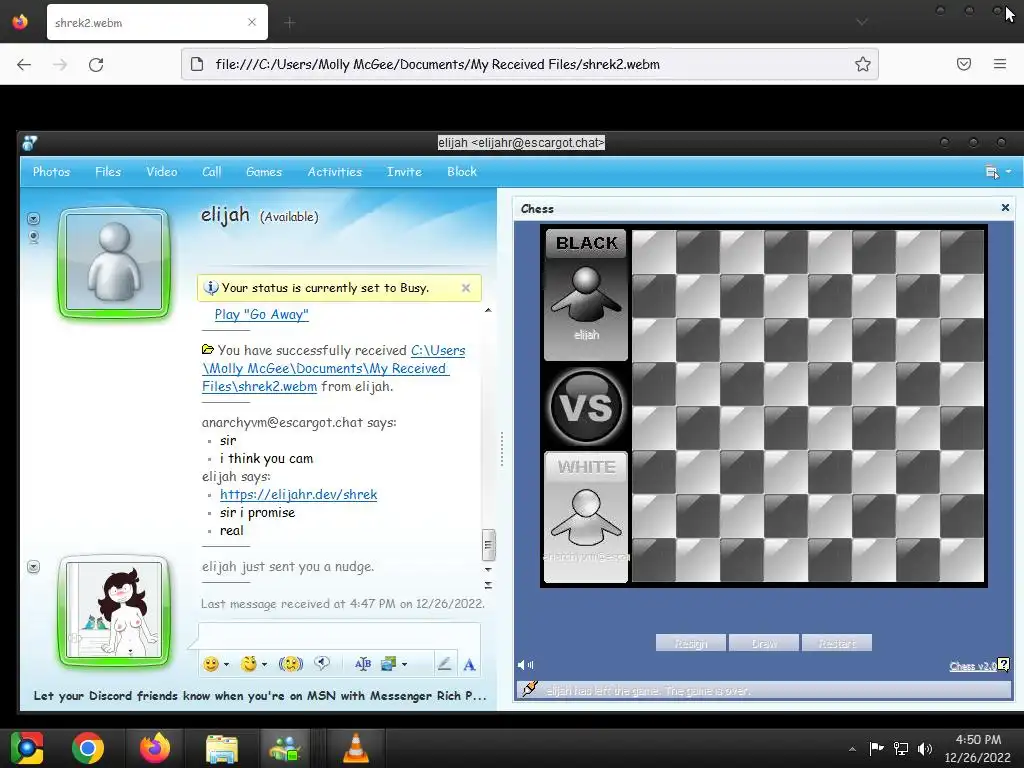Collapse elijah's display picture with top arrow
The width and height of the screenshot is (1024, 768).
[x=33, y=218]
